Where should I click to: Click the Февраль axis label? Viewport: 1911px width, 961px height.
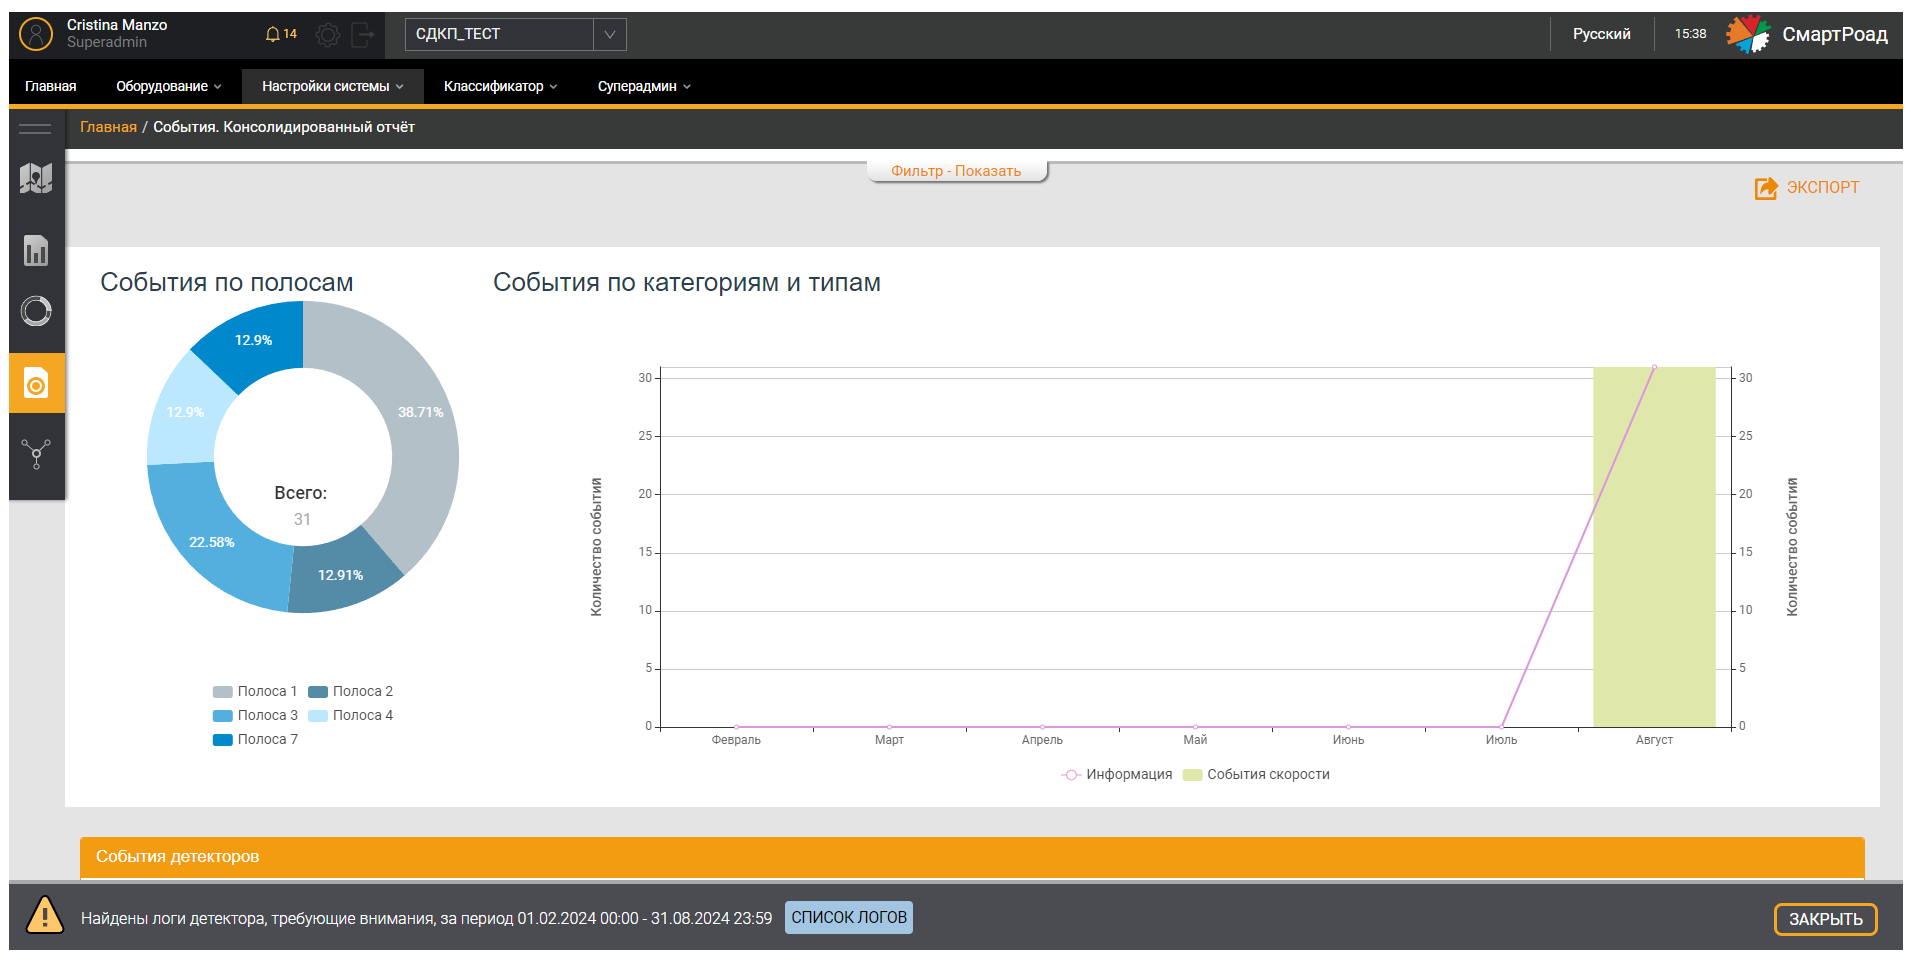click(736, 740)
